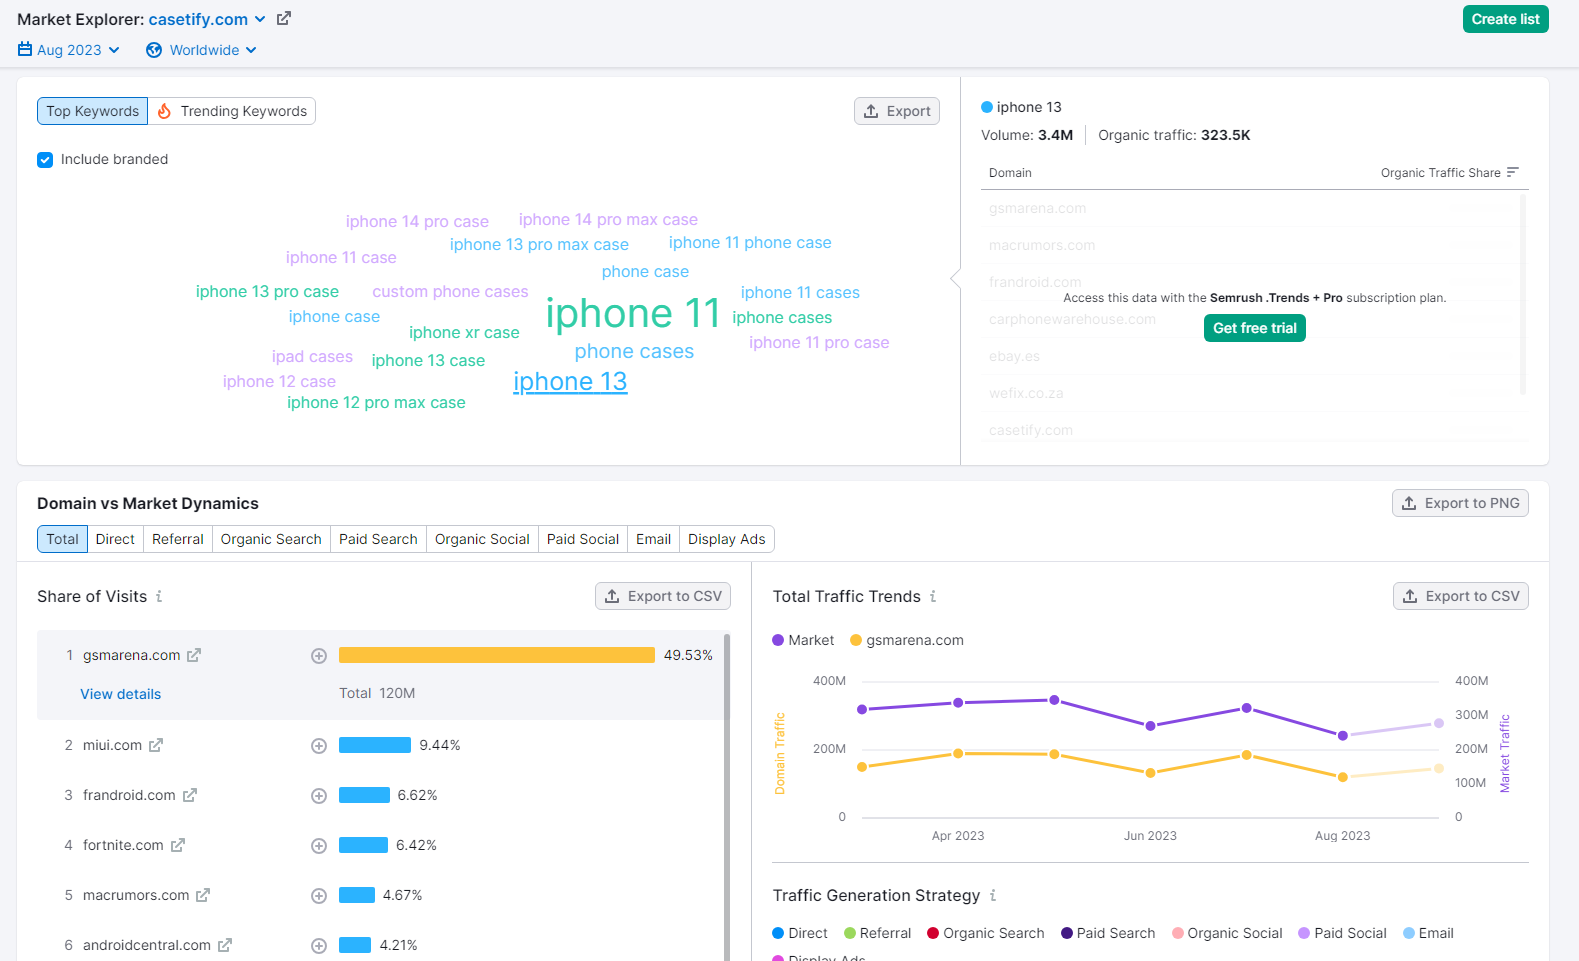Image resolution: width=1579 pixels, height=961 pixels.
Task: Select the Email traffic tab
Action: point(653,539)
